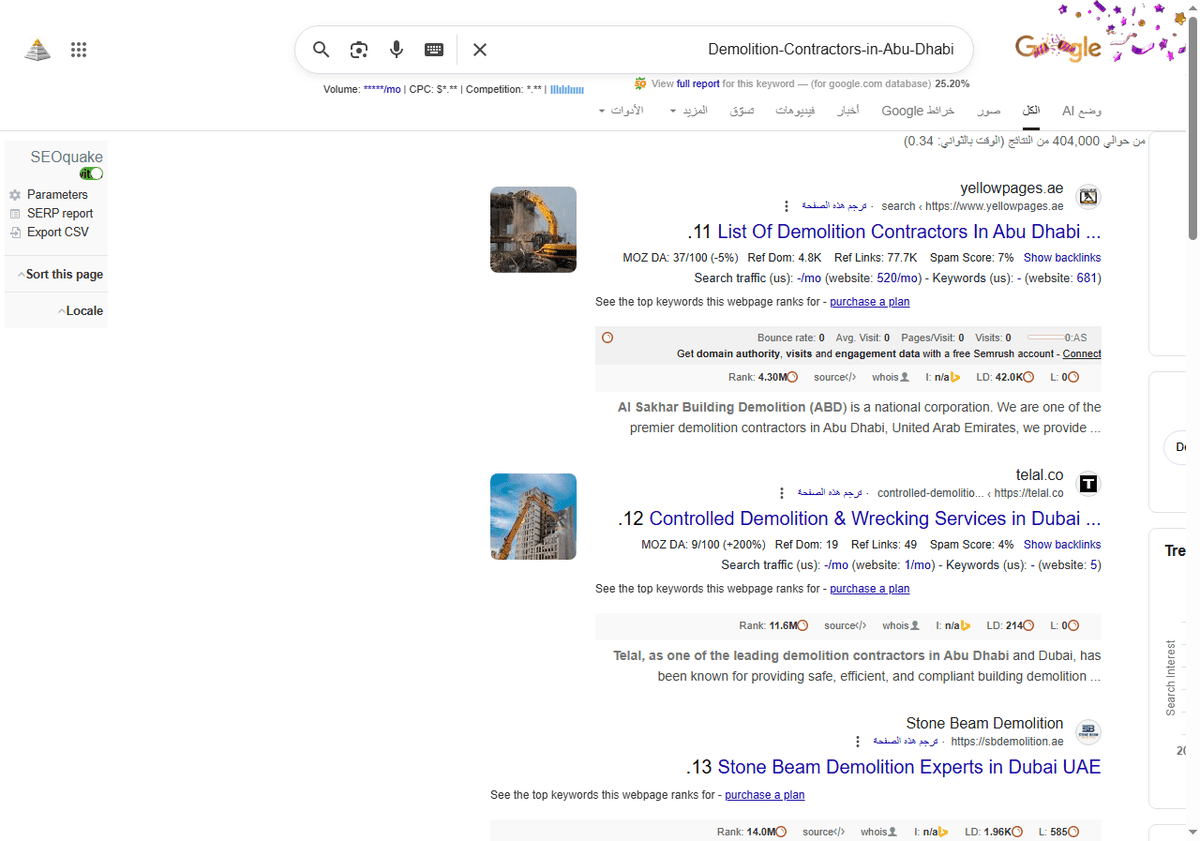This screenshot has width=1200, height=841.
Task: Expand the Locale section in sidebar
Action: (82, 310)
